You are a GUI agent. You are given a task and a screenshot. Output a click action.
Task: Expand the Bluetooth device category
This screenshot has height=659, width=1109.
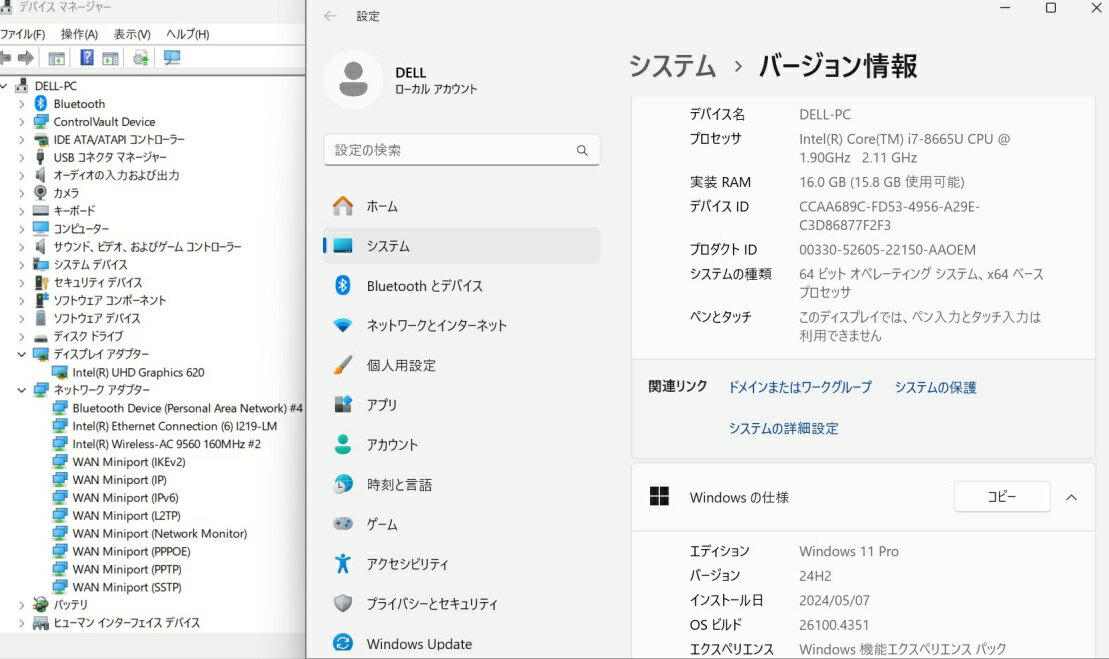pyautogui.click(x=21, y=104)
